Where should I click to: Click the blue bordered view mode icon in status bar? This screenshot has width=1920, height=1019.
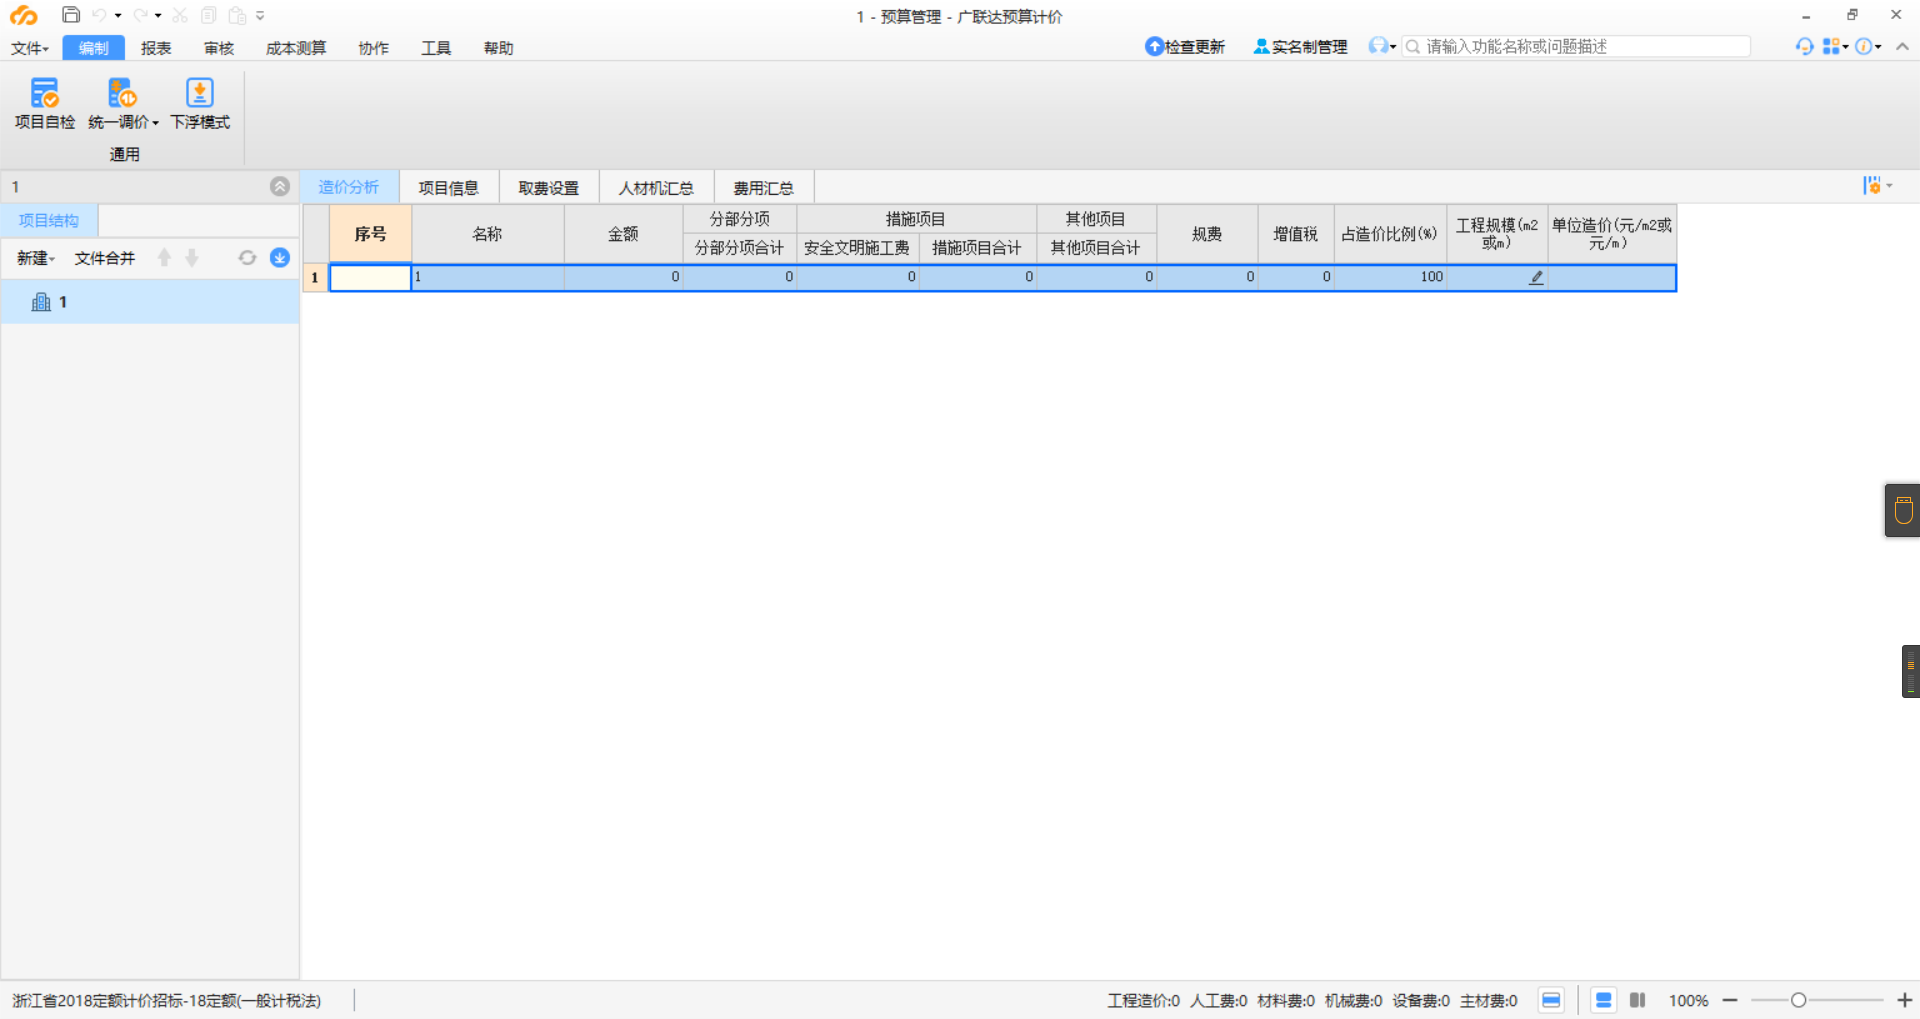(1551, 1000)
